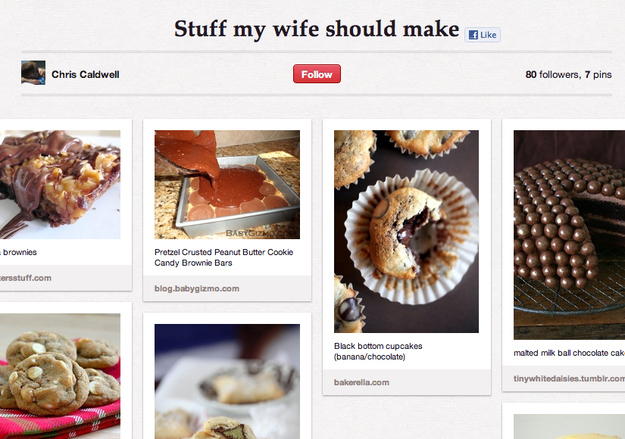
Task: Click malted milk ball chocolate cake caption
Action: (569, 353)
